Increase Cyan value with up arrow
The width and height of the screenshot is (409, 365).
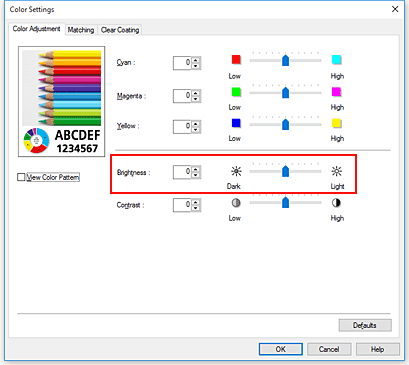[x=196, y=60]
